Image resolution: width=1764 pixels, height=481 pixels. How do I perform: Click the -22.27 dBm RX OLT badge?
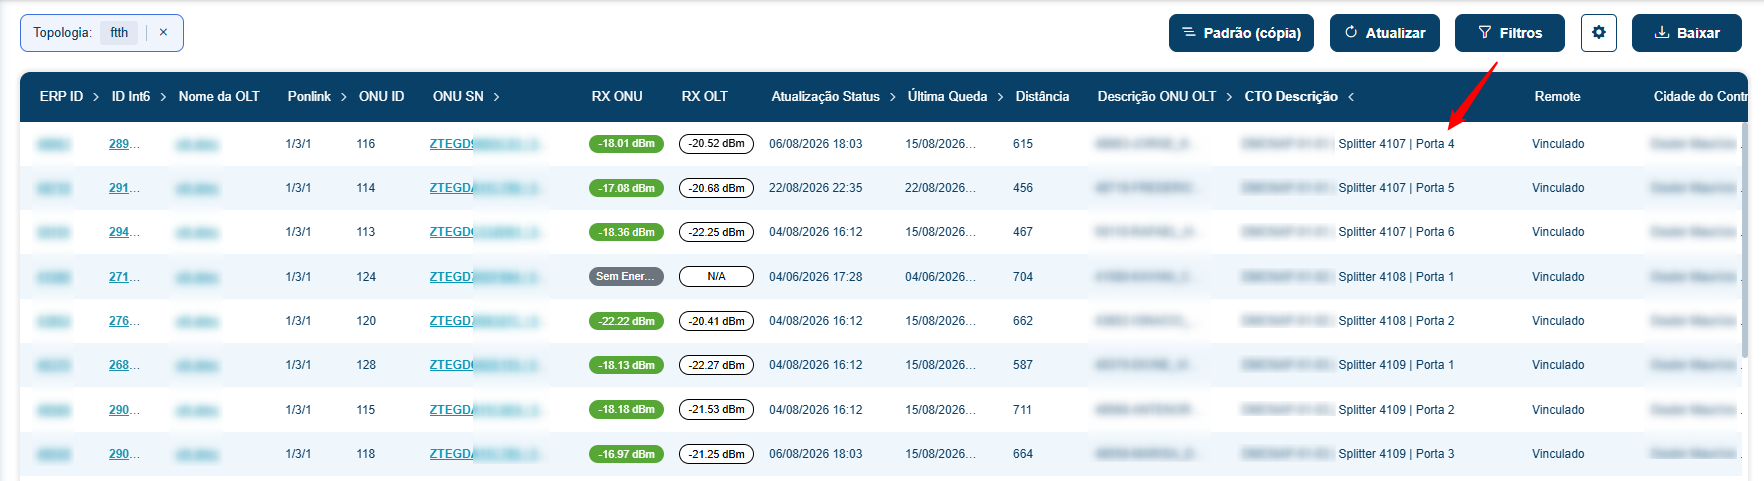coord(716,365)
